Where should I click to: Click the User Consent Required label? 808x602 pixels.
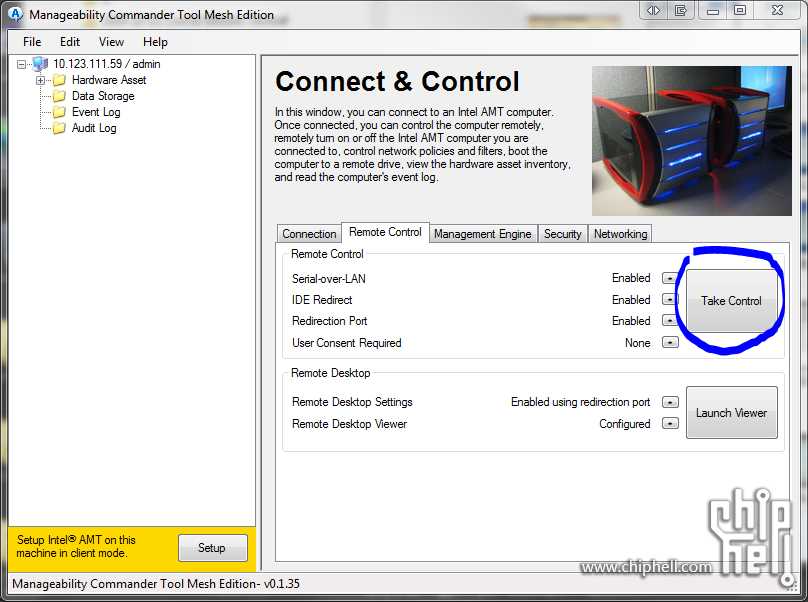347,343
